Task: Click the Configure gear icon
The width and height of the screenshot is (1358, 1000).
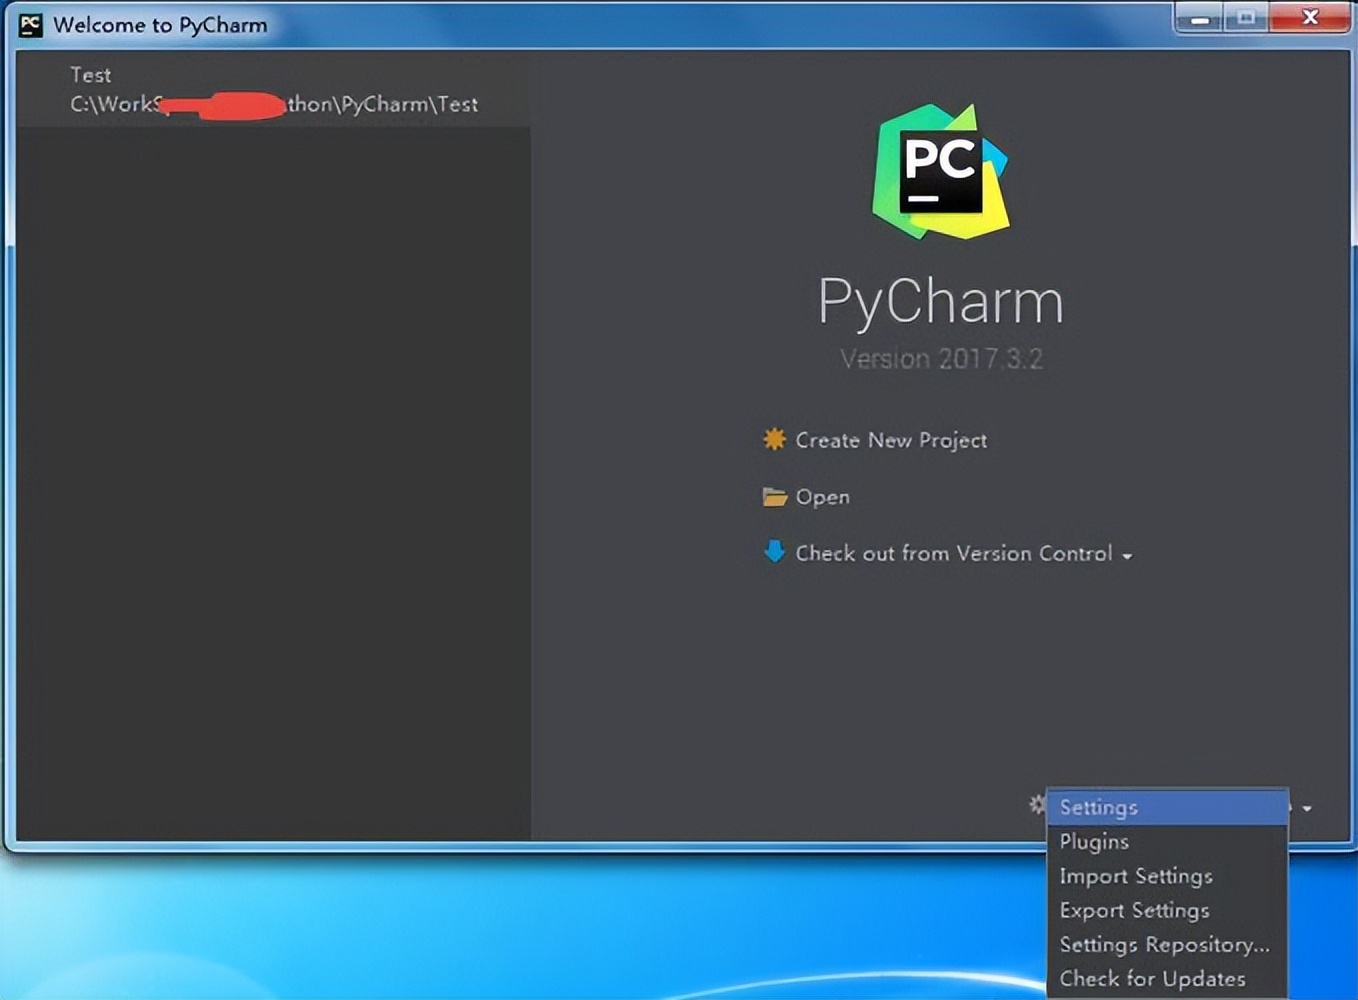Action: tap(1037, 804)
